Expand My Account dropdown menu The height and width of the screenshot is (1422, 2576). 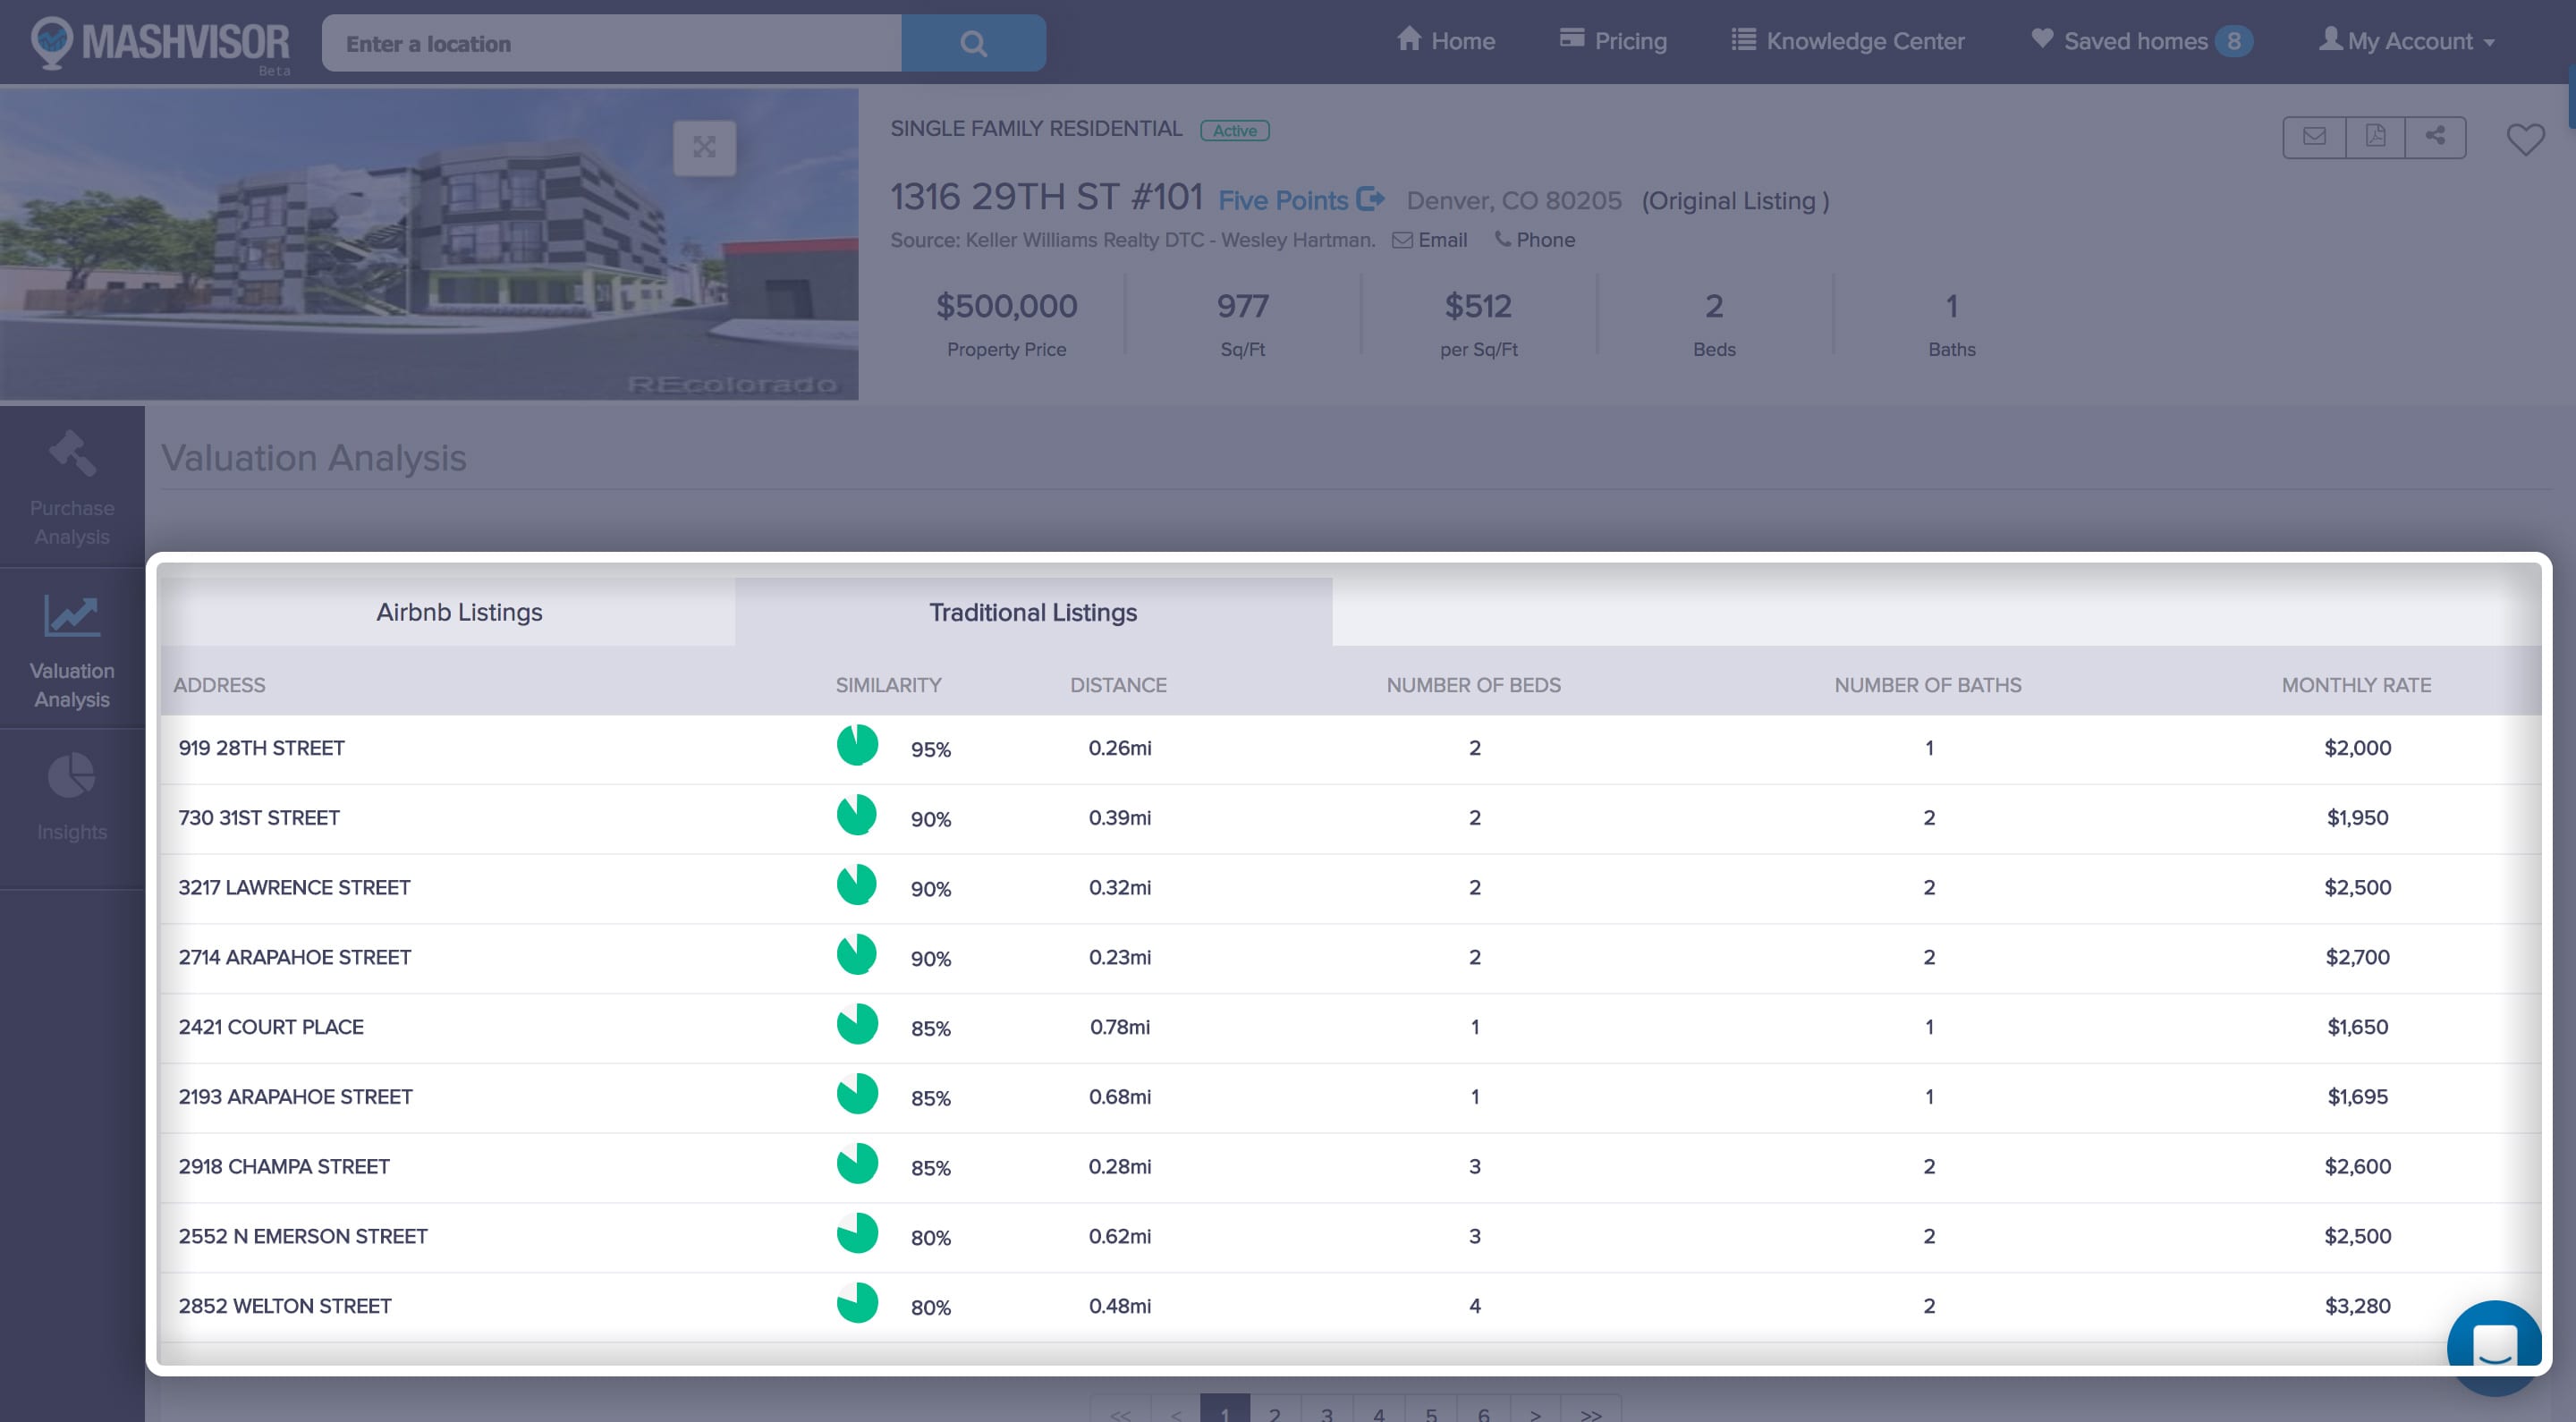click(x=2407, y=42)
